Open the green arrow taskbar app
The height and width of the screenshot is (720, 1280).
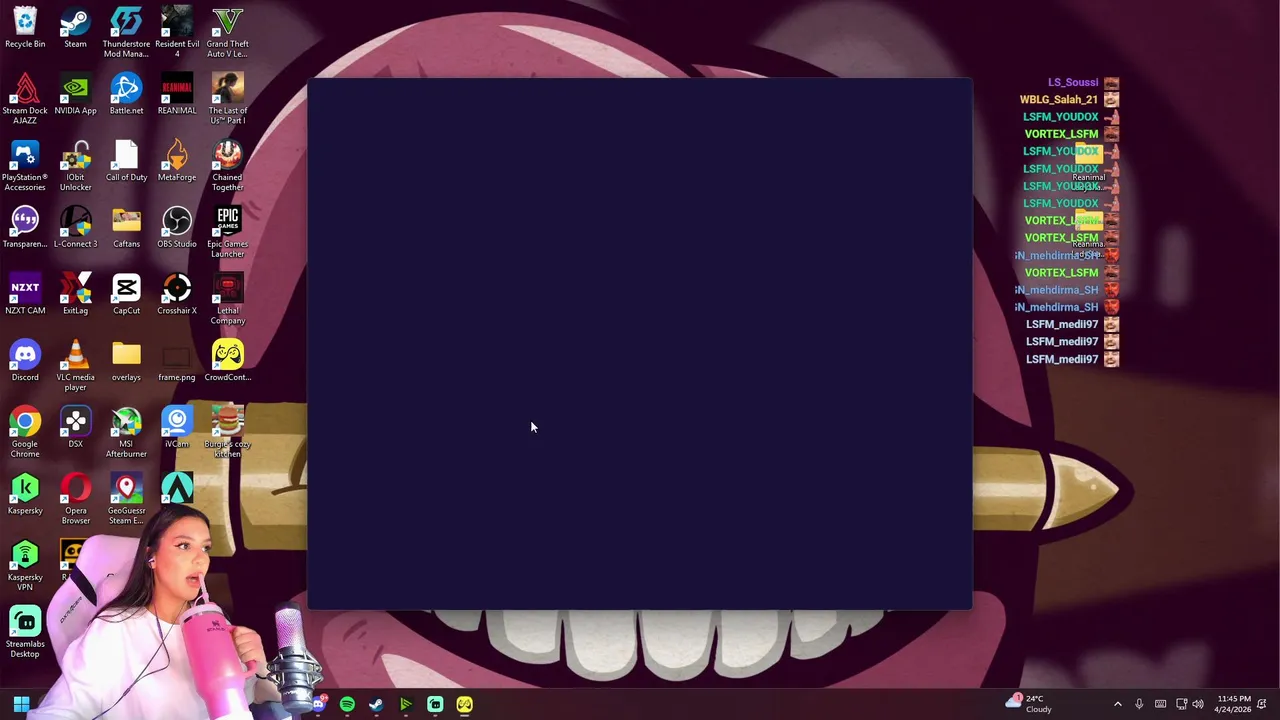tap(406, 705)
